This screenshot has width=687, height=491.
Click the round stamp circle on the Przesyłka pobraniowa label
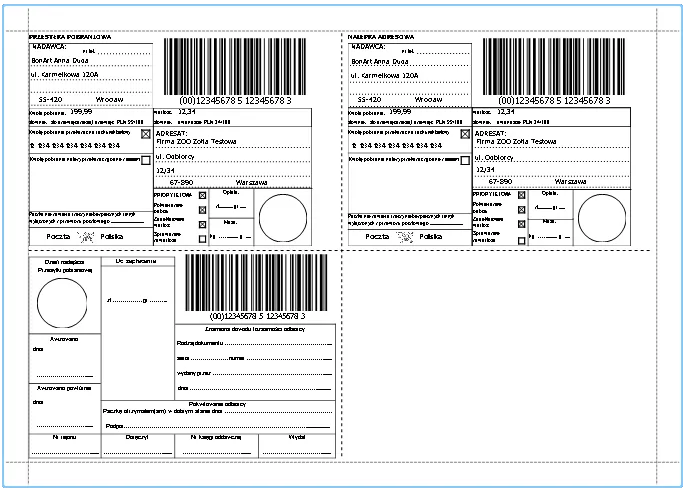coord(283,219)
